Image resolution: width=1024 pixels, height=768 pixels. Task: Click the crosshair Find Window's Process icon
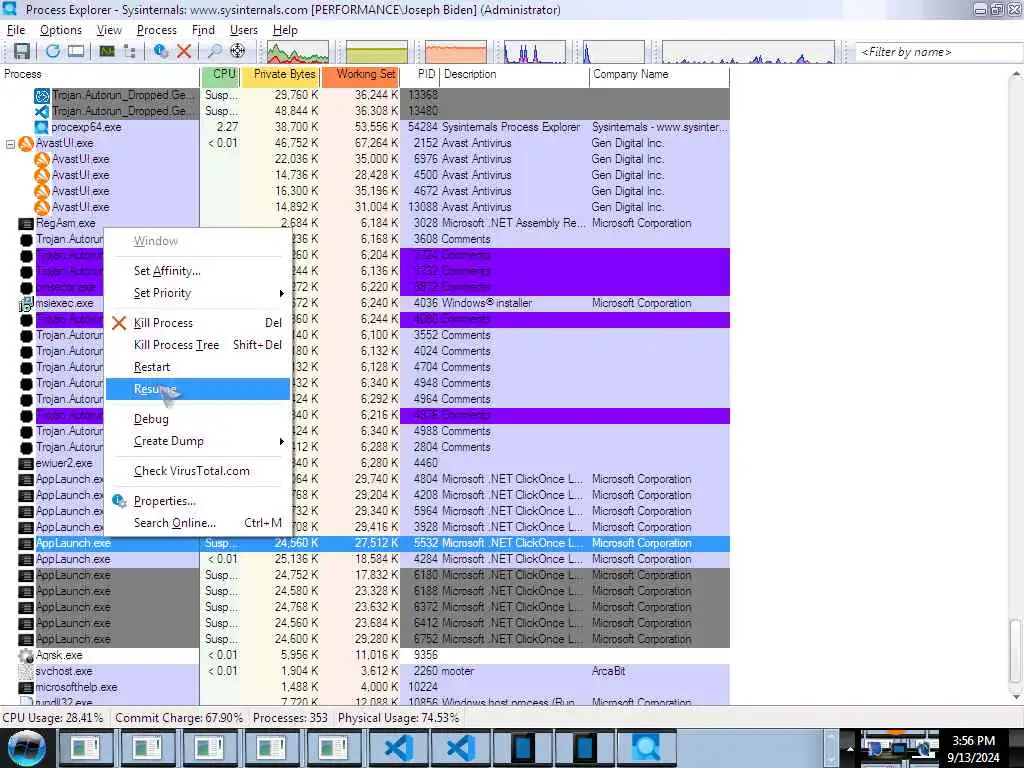pos(238,51)
